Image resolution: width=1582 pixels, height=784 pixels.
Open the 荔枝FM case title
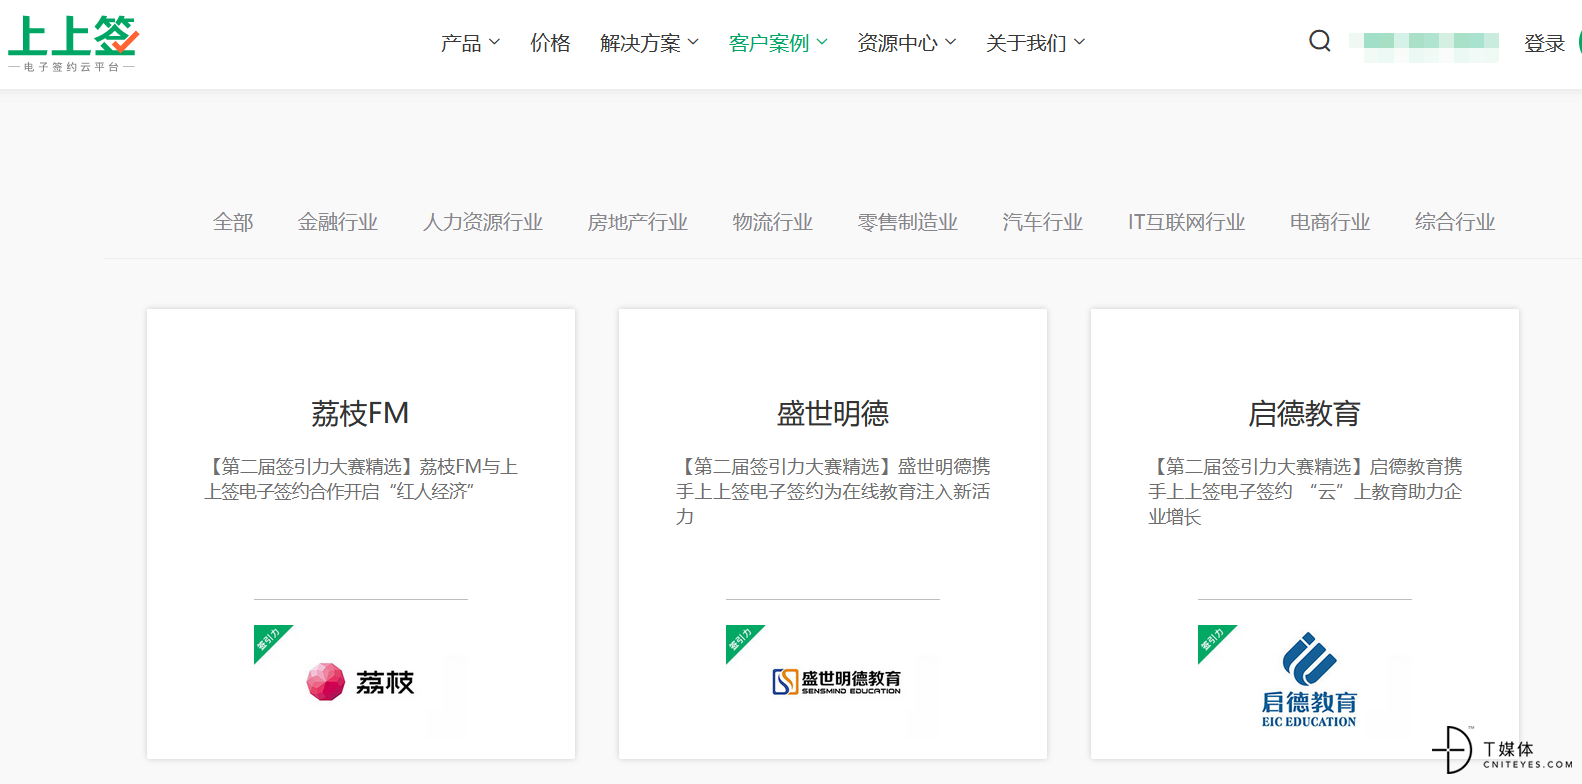pyautogui.click(x=360, y=413)
